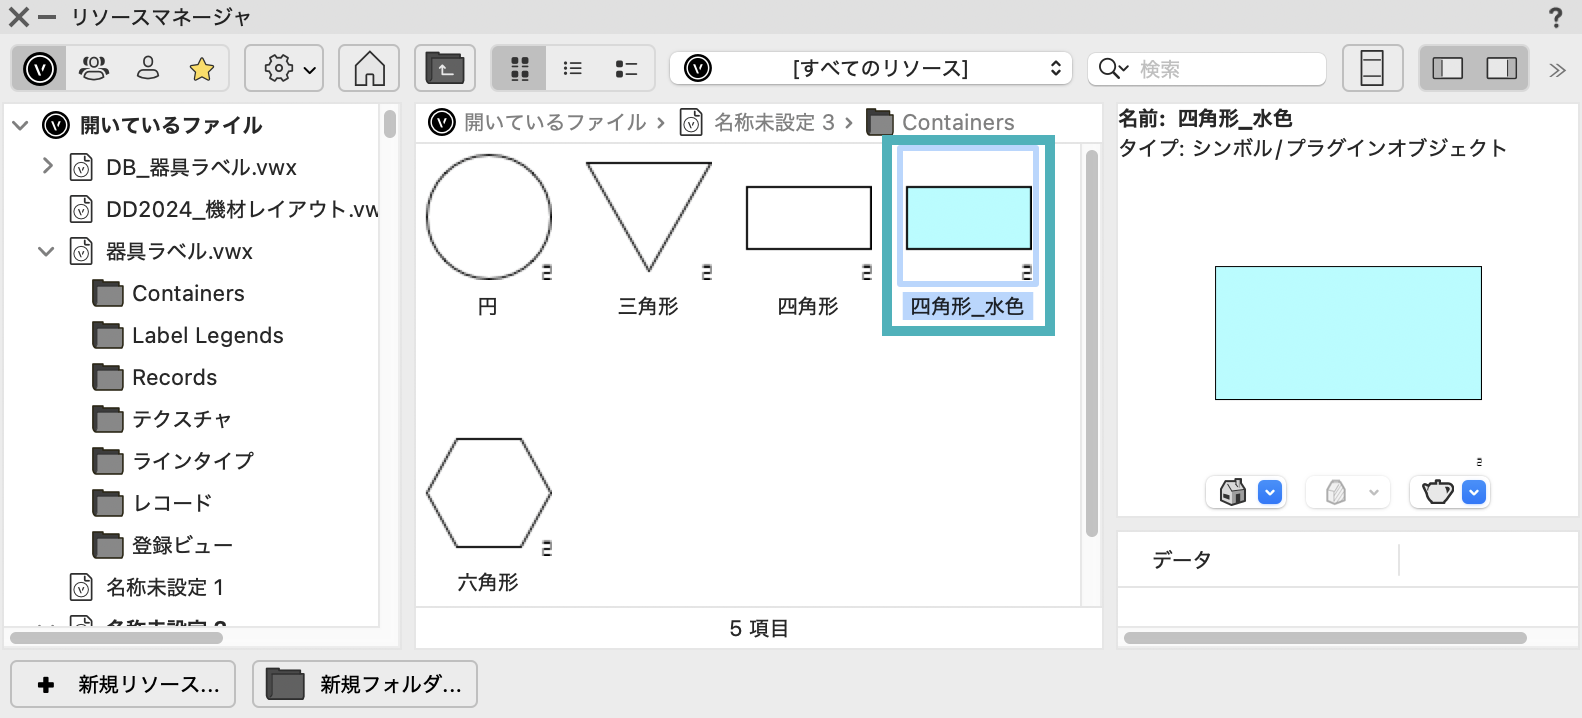Image resolution: width=1582 pixels, height=718 pixels.
Task: Switch to thumbnail grid view
Action: point(519,69)
